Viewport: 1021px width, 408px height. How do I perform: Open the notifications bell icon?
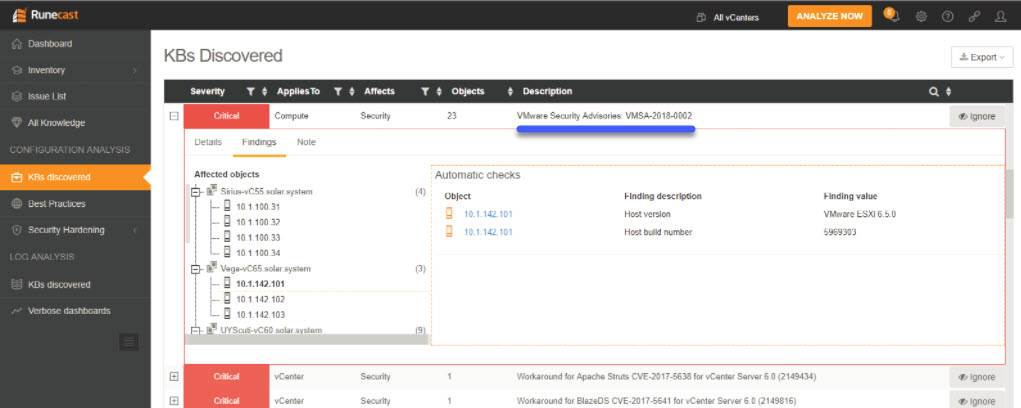click(x=891, y=16)
